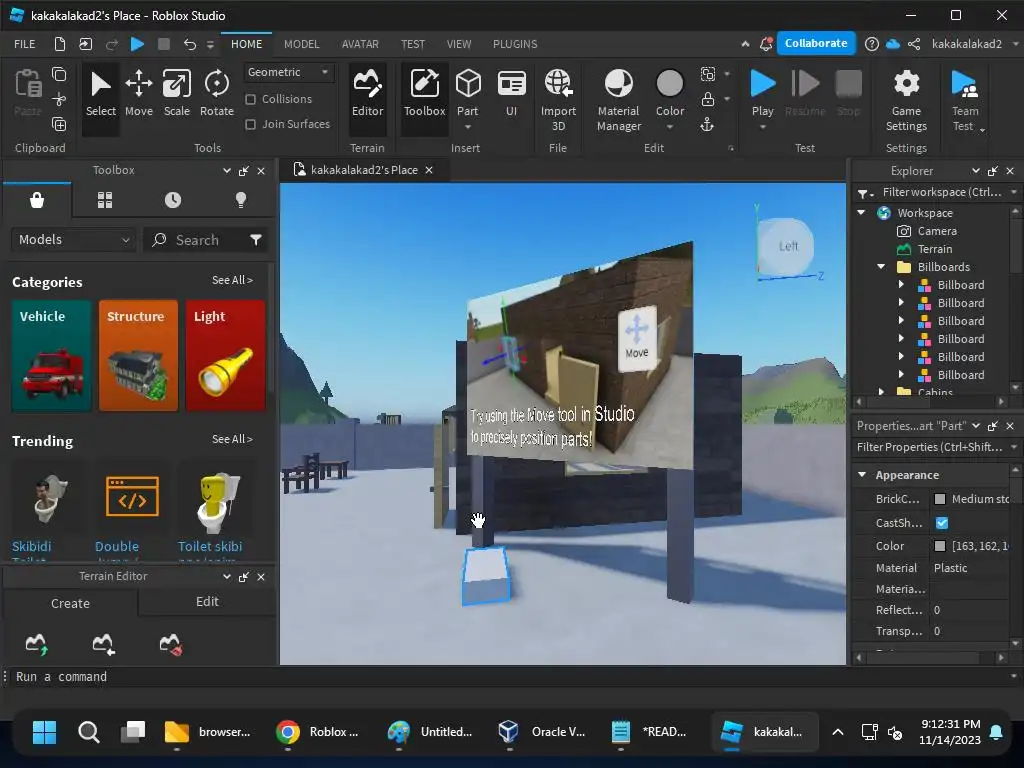
Task: Click See All for Categories
Action: pos(232,280)
